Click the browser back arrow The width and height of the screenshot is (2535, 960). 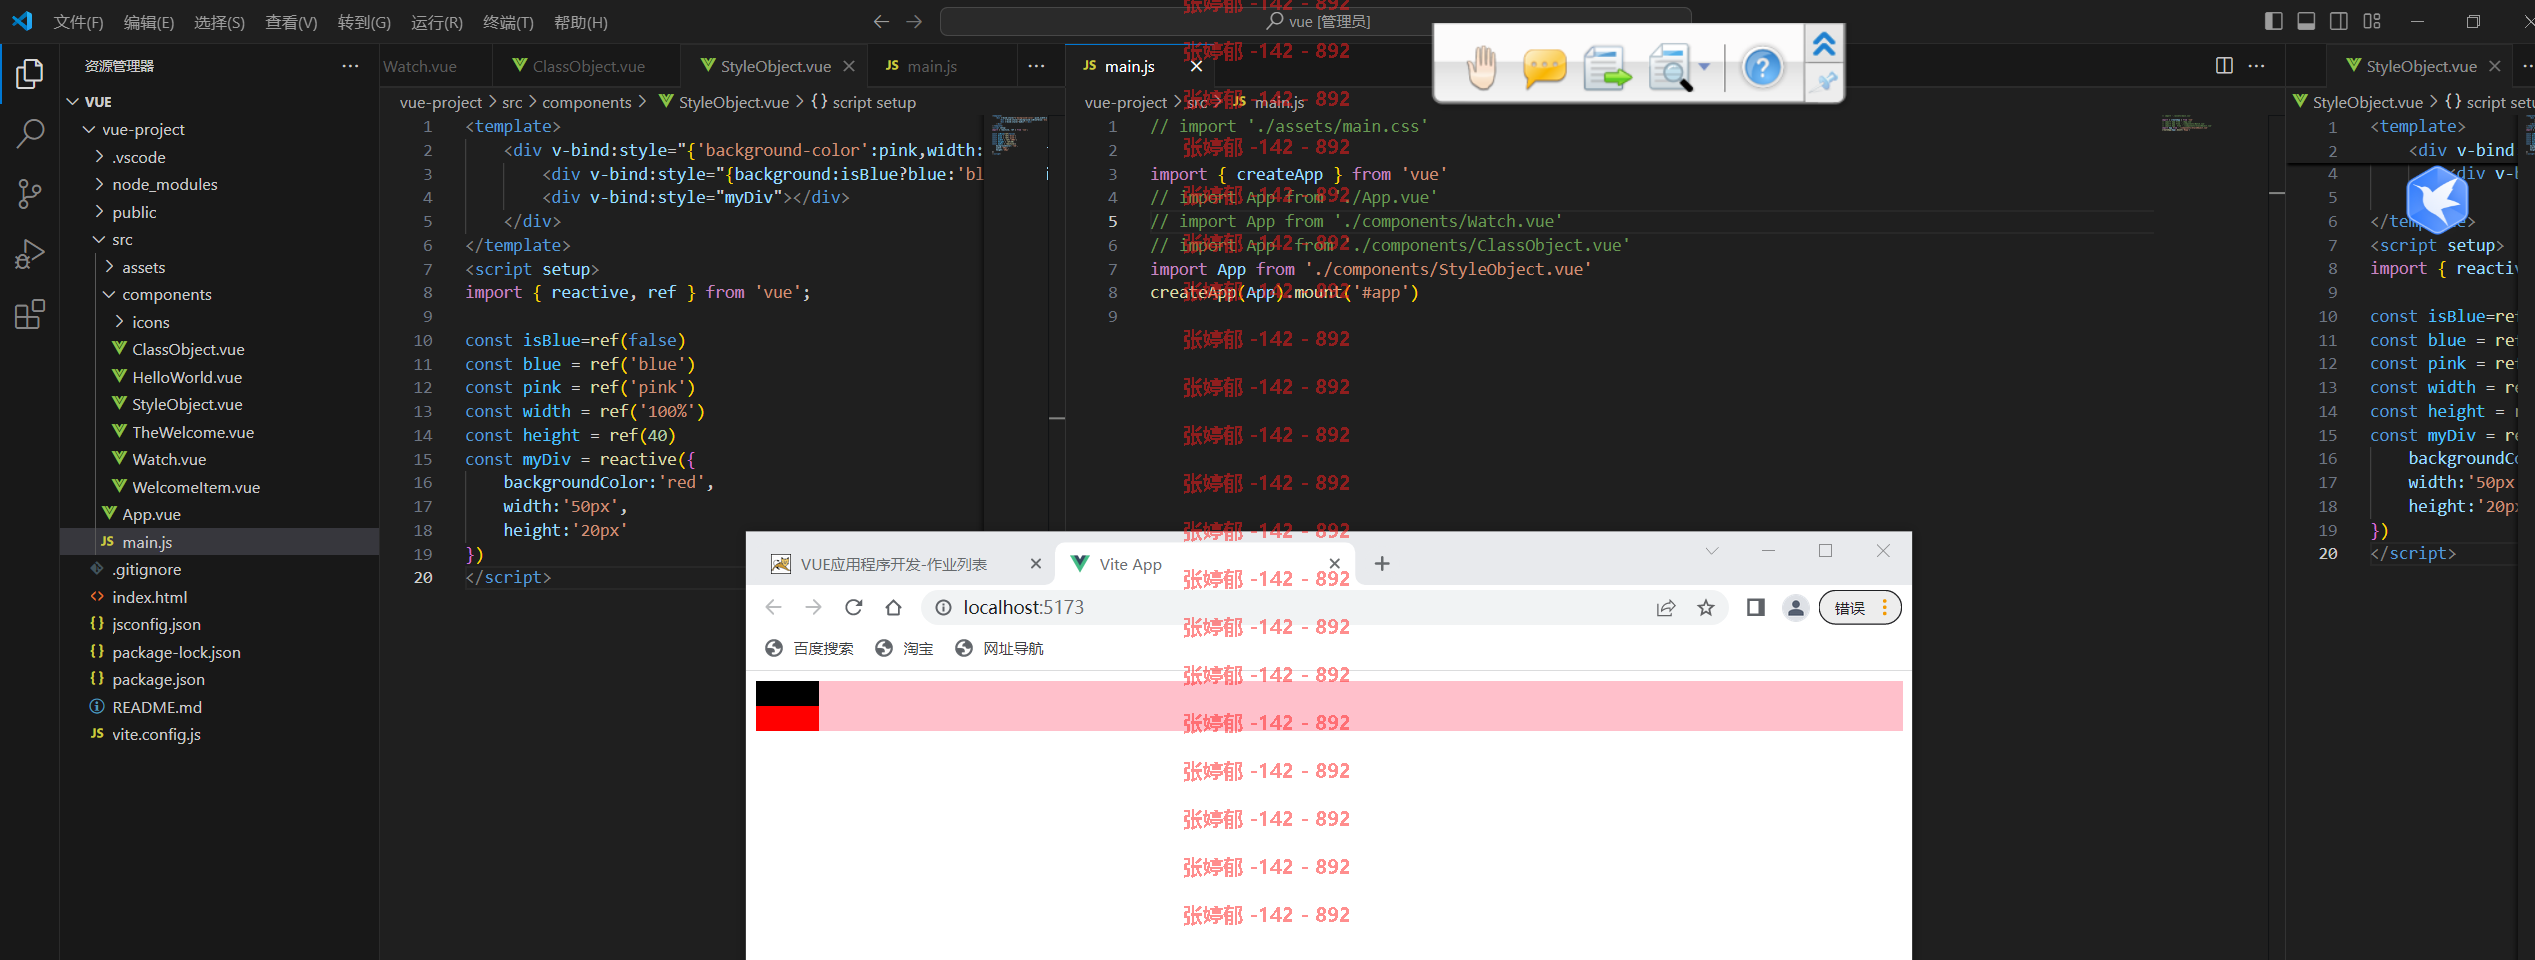click(773, 607)
